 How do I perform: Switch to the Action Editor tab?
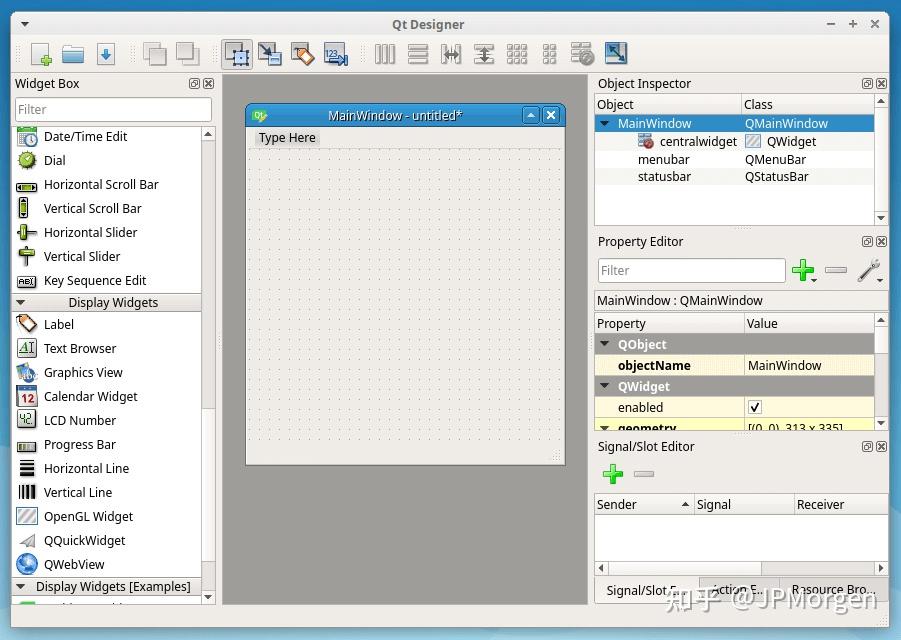point(736,590)
